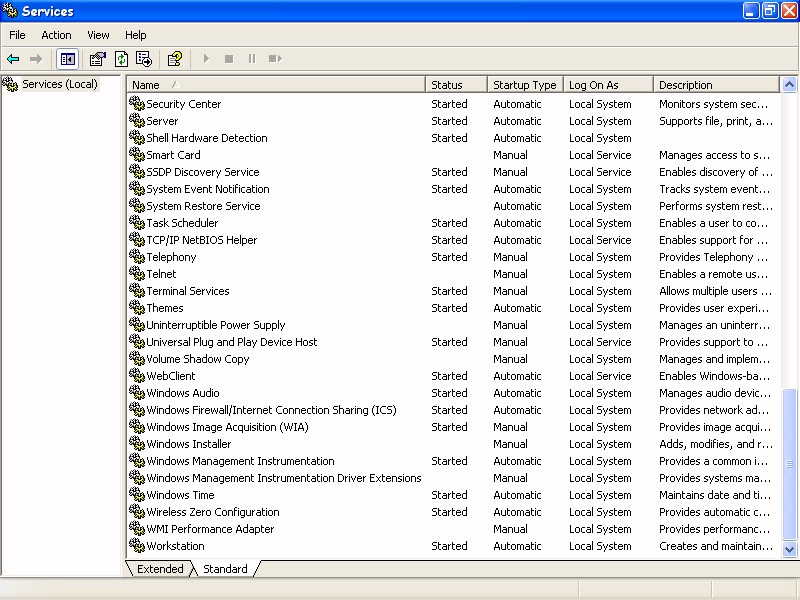Click the Smart Card service icon
Image resolution: width=800 pixels, height=600 pixels.
pyautogui.click(x=137, y=154)
